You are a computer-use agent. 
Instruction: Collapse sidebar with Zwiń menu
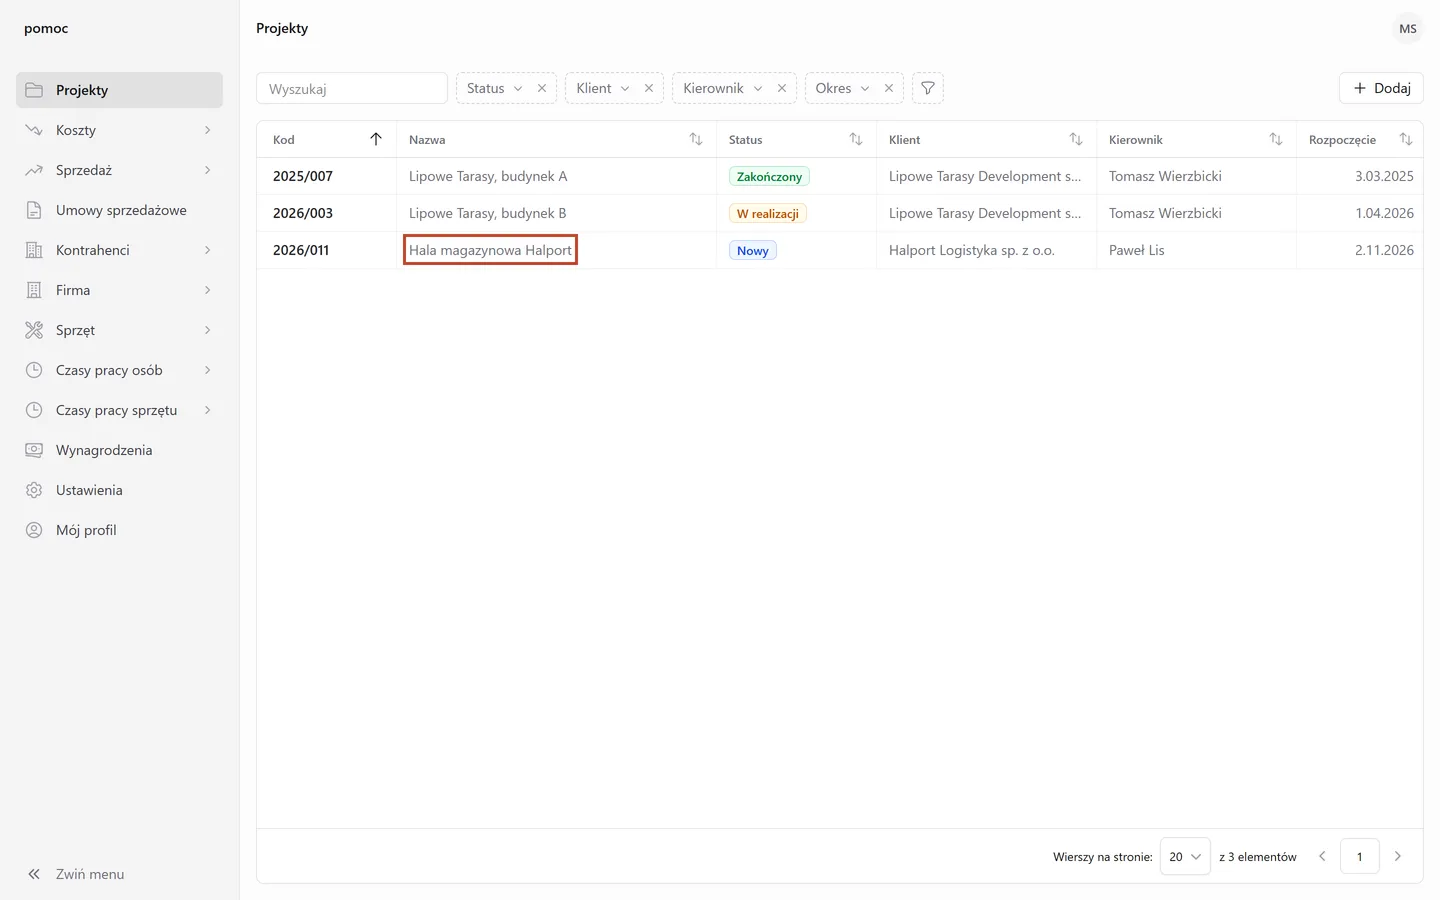(x=119, y=874)
